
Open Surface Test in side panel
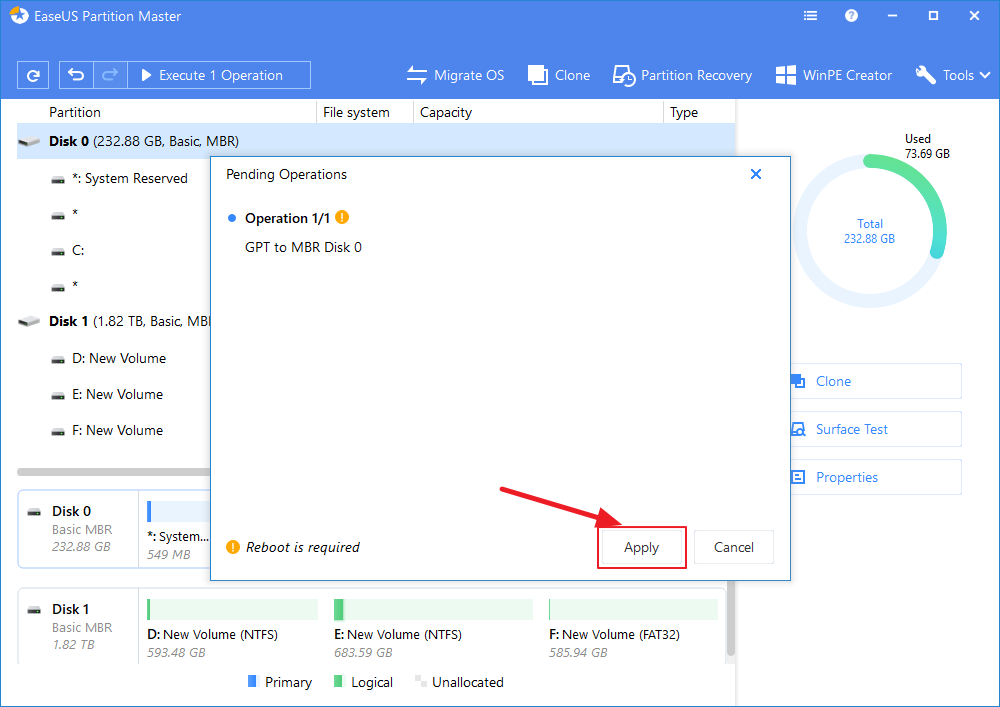[851, 429]
